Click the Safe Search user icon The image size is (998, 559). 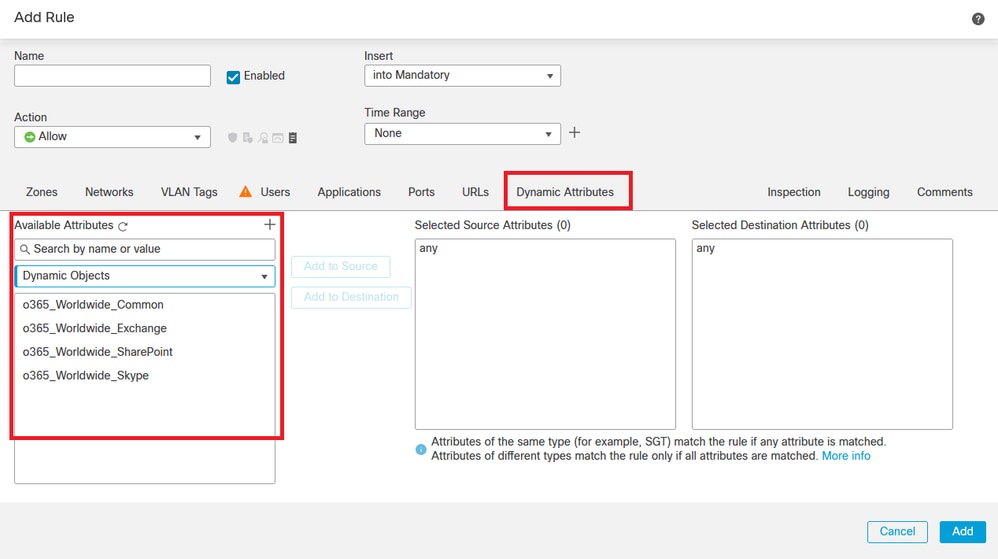pyautogui.click(x=263, y=138)
